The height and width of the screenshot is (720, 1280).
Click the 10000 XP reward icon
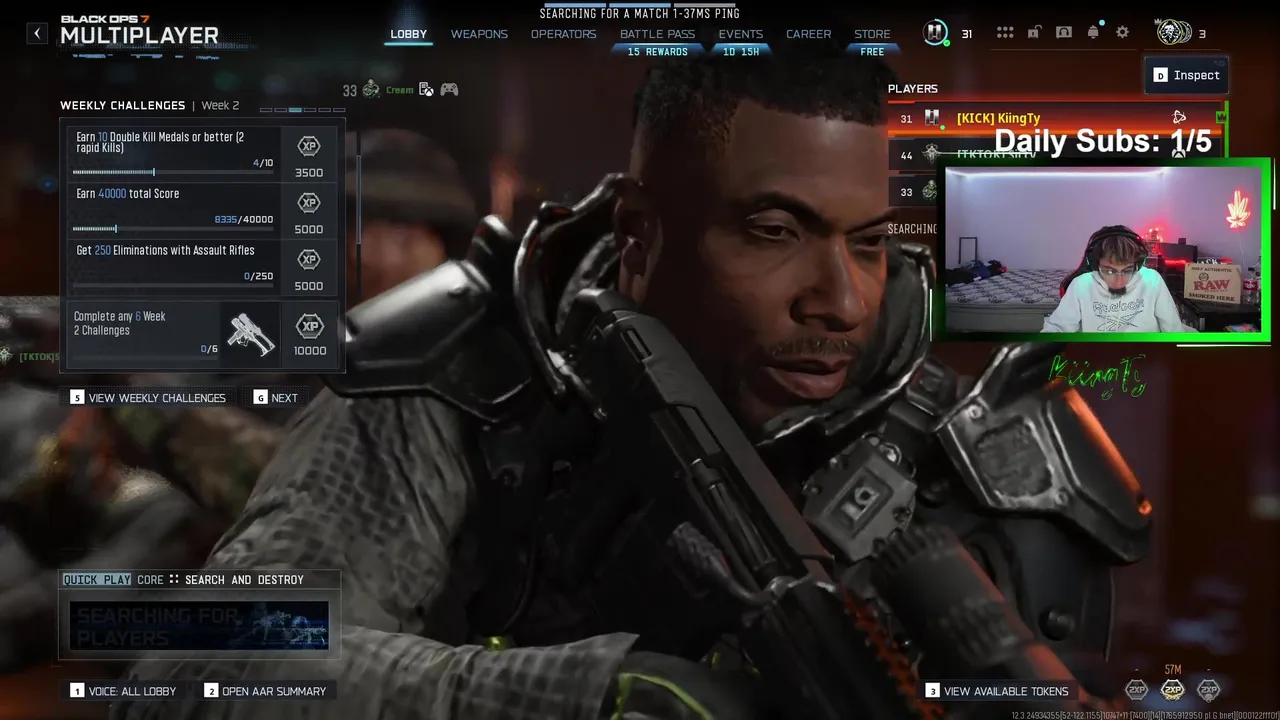(x=310, y=326)
